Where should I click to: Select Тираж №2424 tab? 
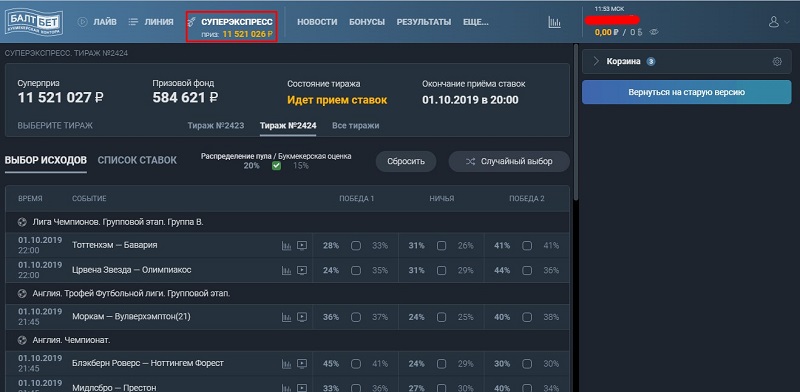click(x=288, y=126)
